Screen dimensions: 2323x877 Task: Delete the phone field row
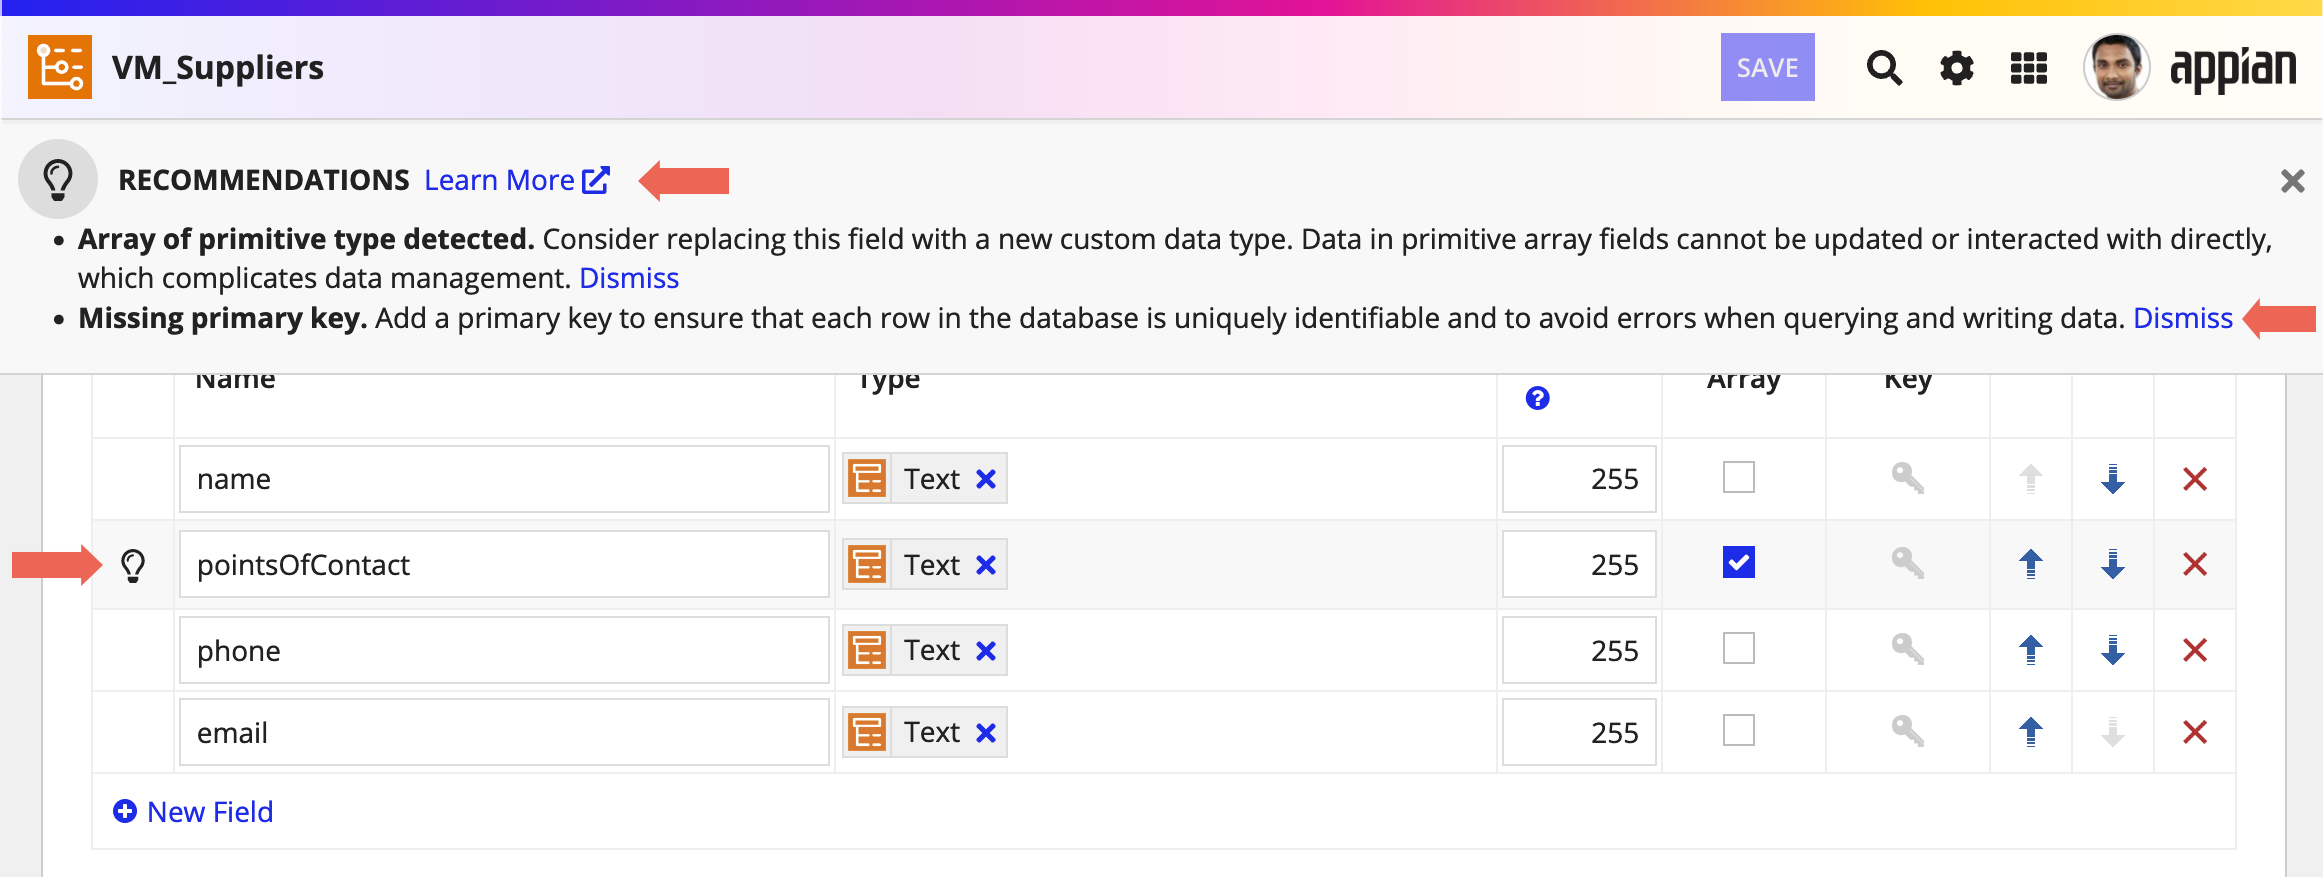click(x=2195, y=651)
